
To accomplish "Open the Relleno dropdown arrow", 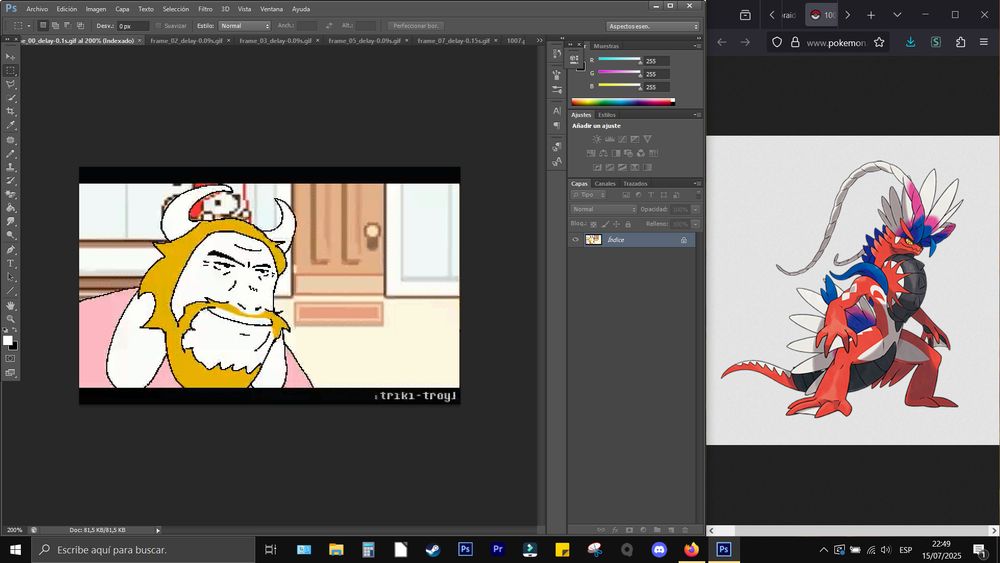I will tap(695, 224).
